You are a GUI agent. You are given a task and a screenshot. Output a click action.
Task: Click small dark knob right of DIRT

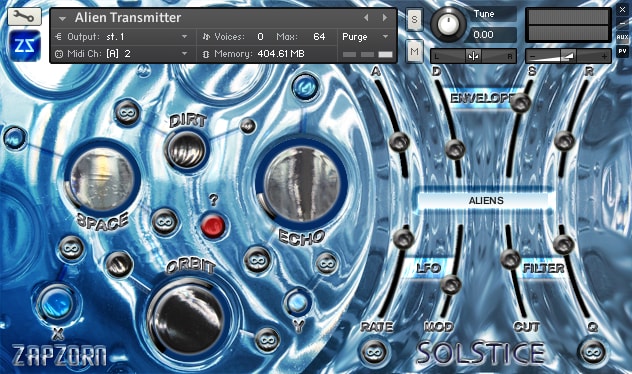(x=248, y=126)
